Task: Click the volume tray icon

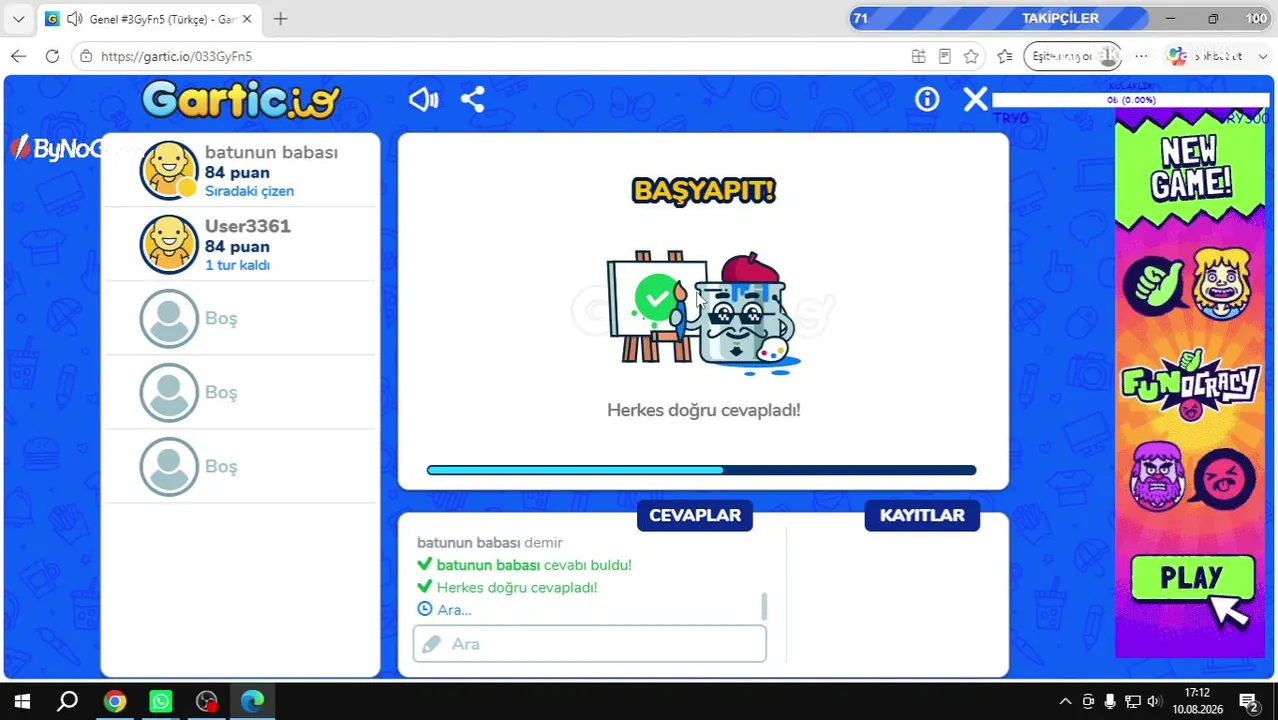Action: [x=1154, y=701]
